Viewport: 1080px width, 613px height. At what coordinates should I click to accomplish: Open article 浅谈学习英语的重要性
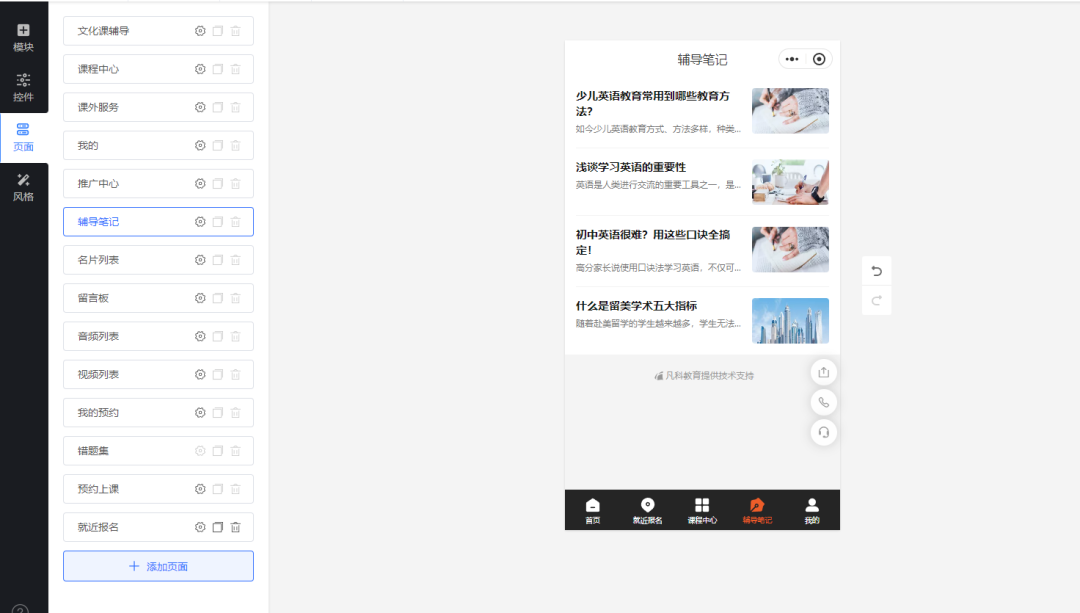(x=631, y=167)
